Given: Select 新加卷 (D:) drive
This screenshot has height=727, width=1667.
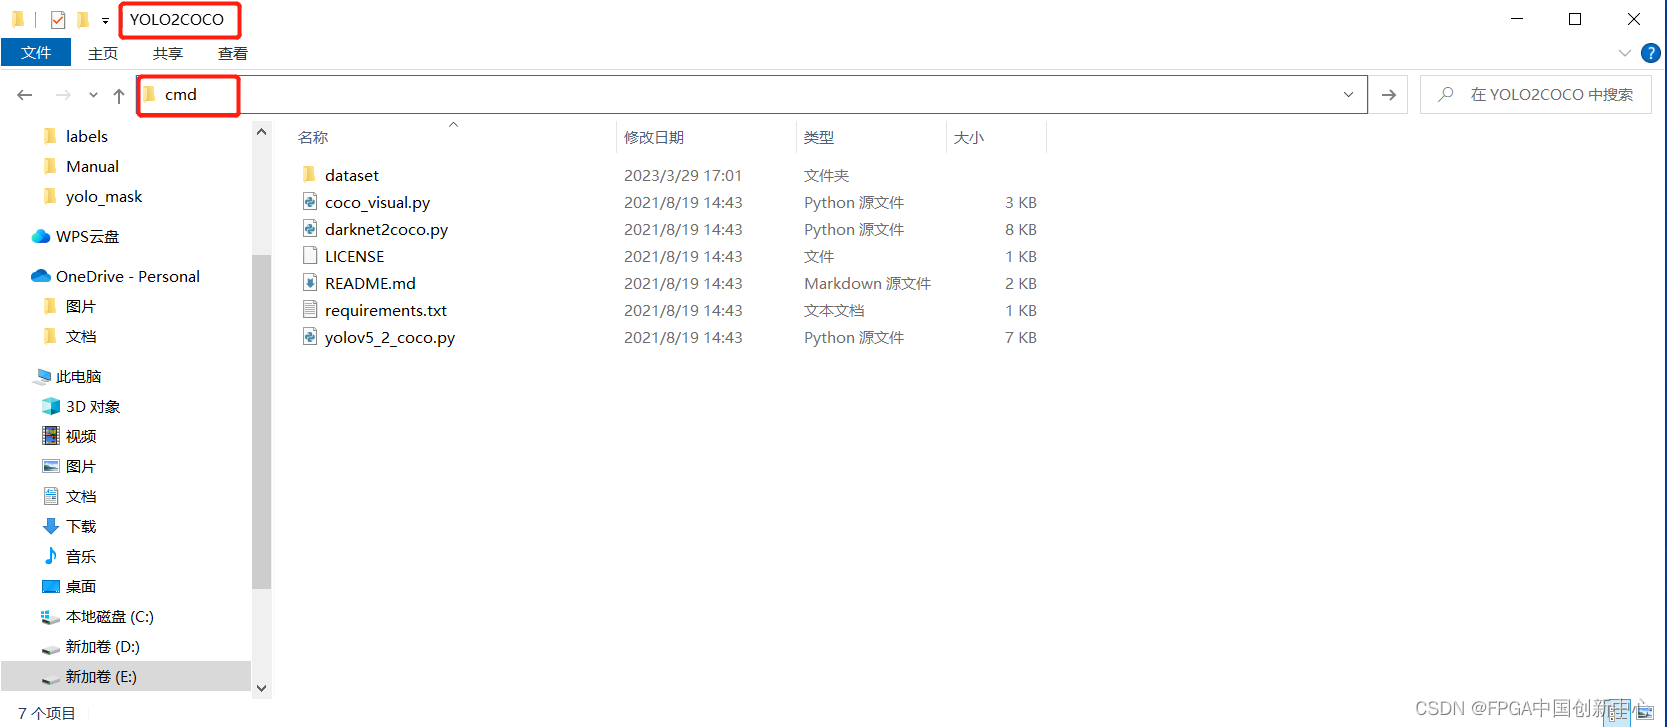Looking at the screenshot, I should [103, 646].
